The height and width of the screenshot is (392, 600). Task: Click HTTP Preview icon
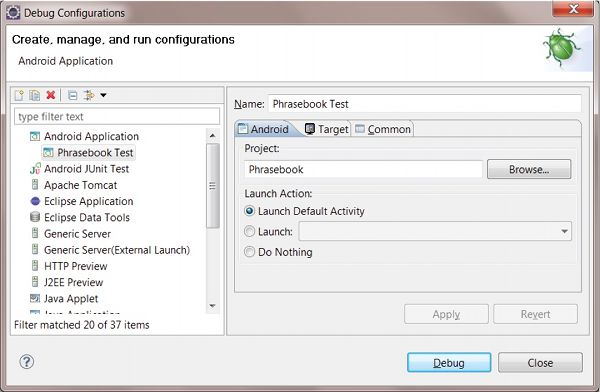click(35, 266)
